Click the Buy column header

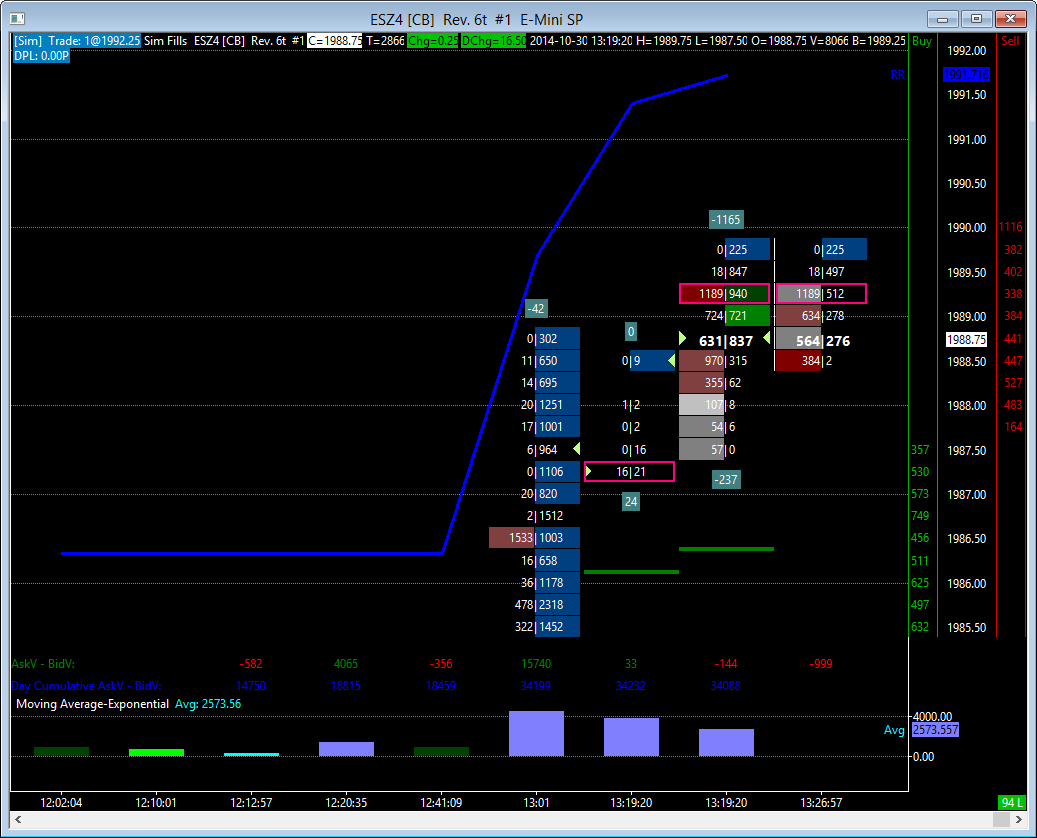(921, 41)
